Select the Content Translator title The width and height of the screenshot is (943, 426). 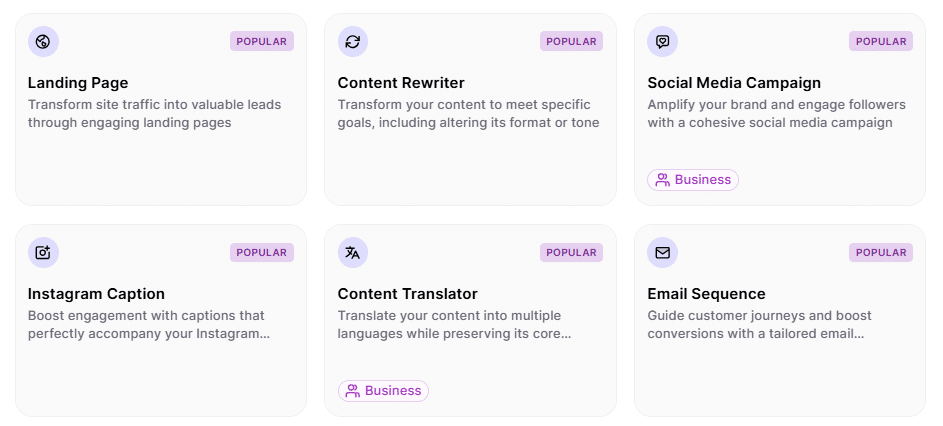408,294
